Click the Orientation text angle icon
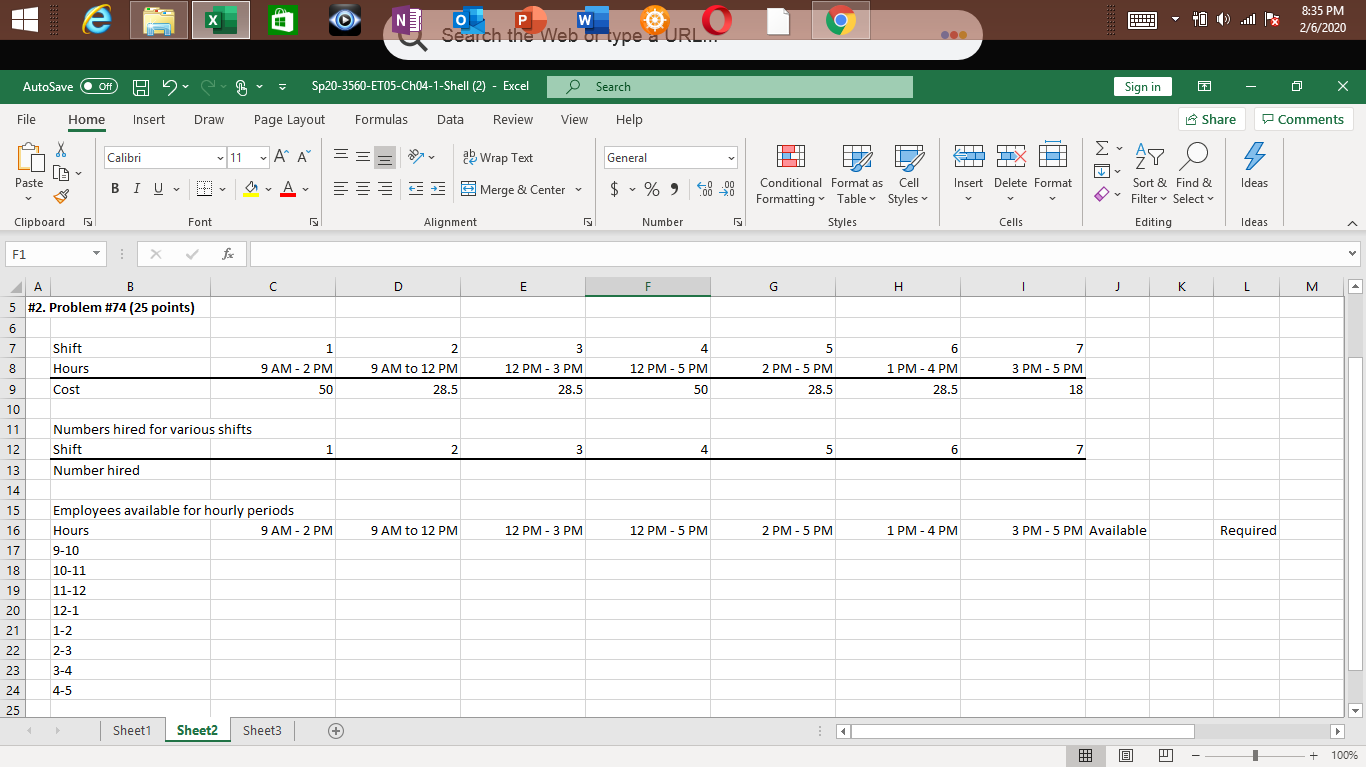 [415, 158]
